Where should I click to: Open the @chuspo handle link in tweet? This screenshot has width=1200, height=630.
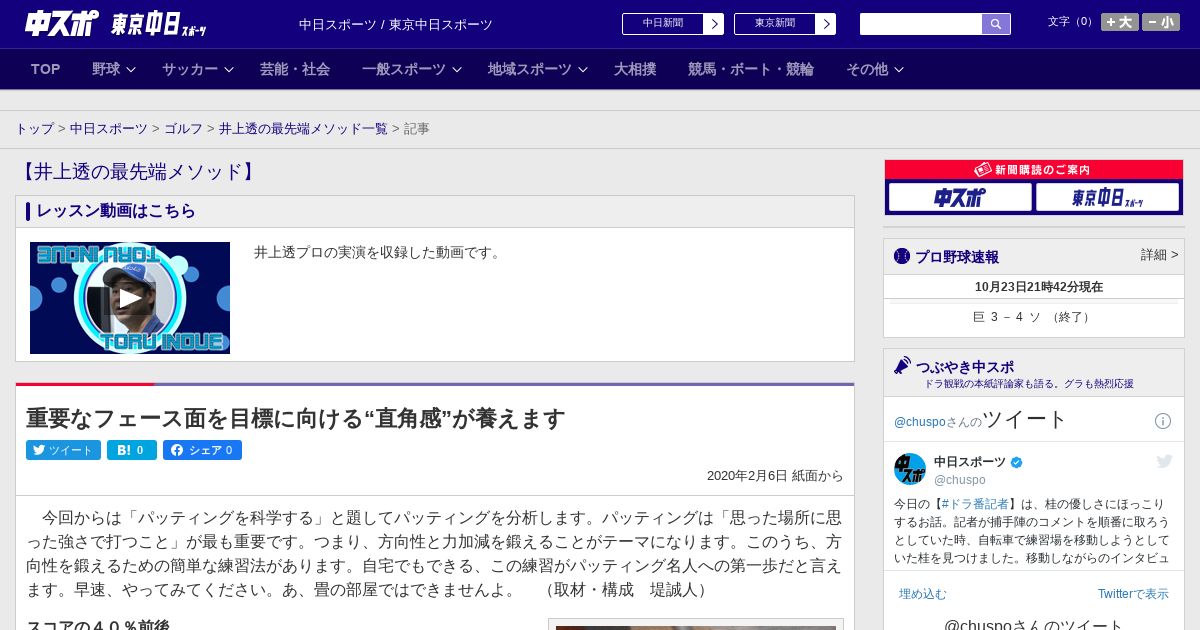pyautogui.click(x=960, y=480)
